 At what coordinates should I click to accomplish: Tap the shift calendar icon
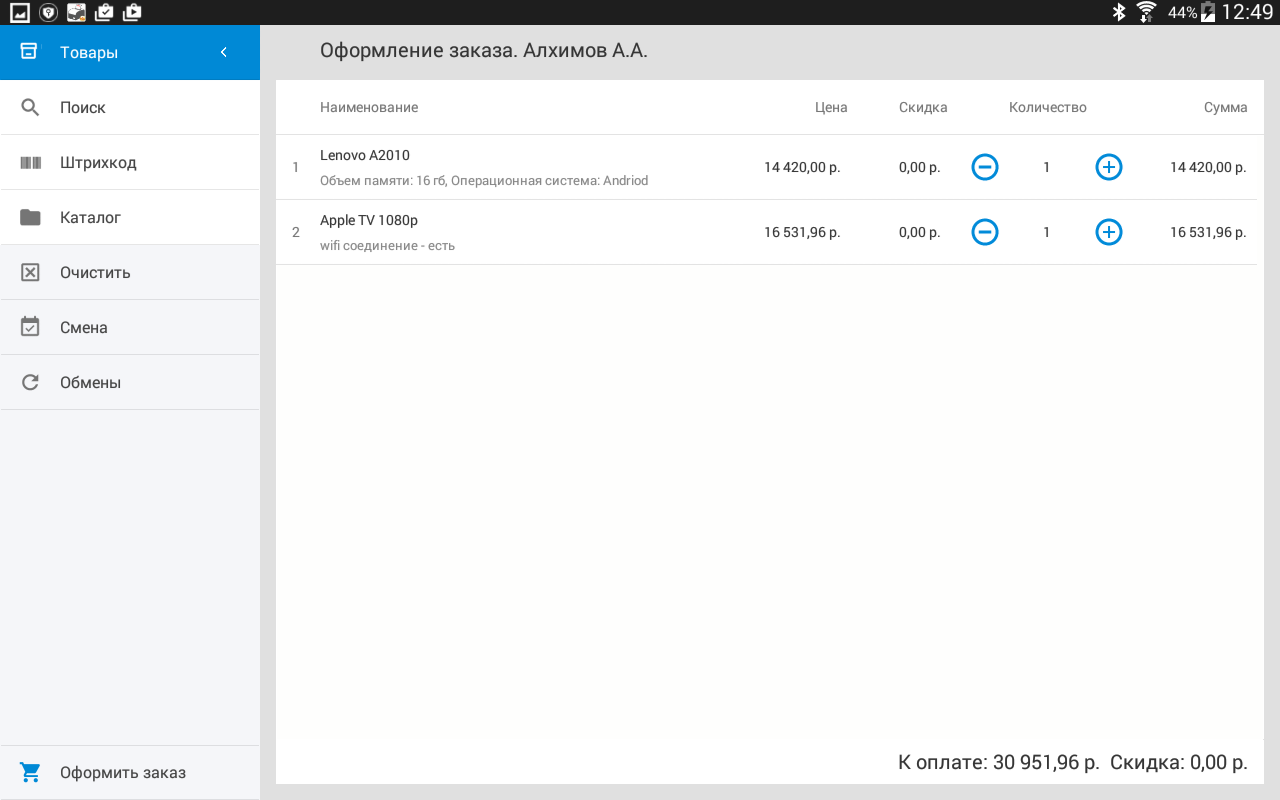click(x=30, y=327)
